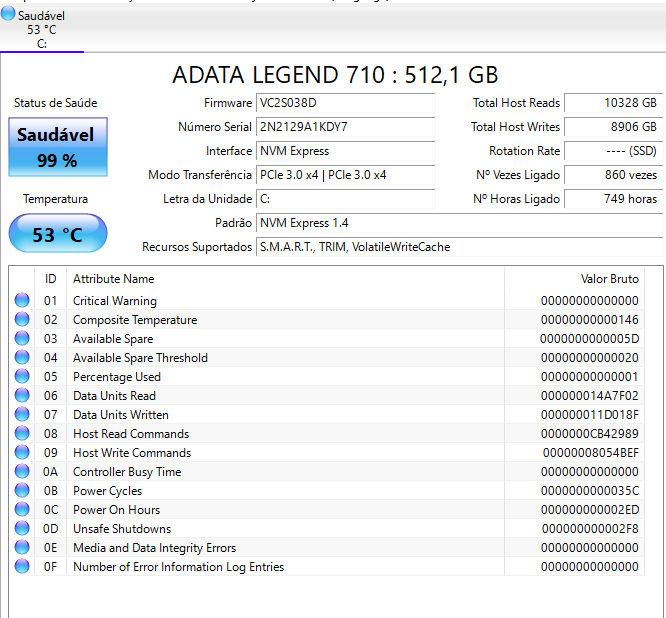This screenshot has height=618, width=666.
Task: Click raw value 000000000035C
Action: pos(590,491)
